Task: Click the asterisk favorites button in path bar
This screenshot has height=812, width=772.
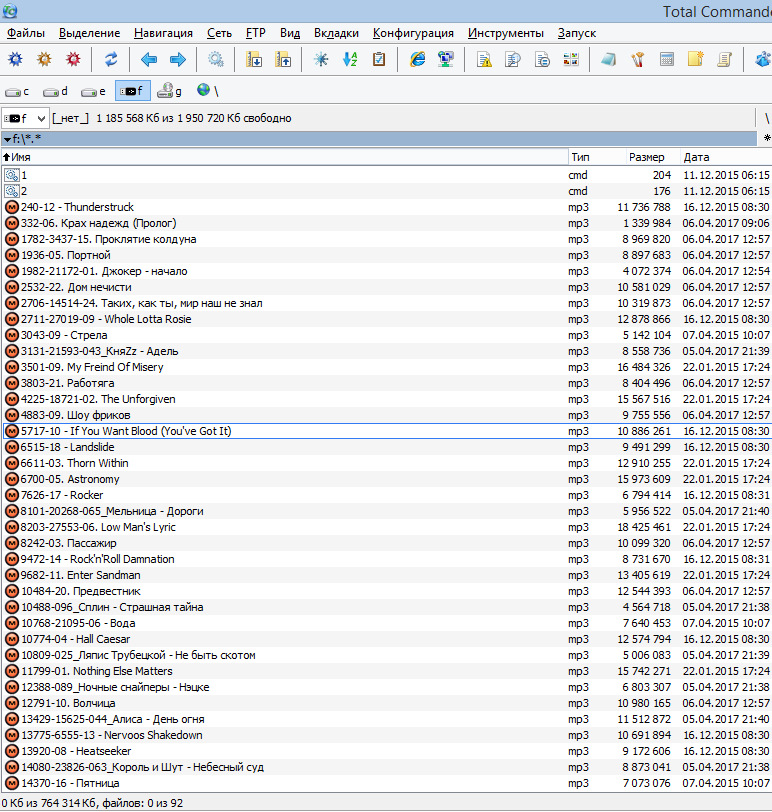Action: click(x=767, y=138)
